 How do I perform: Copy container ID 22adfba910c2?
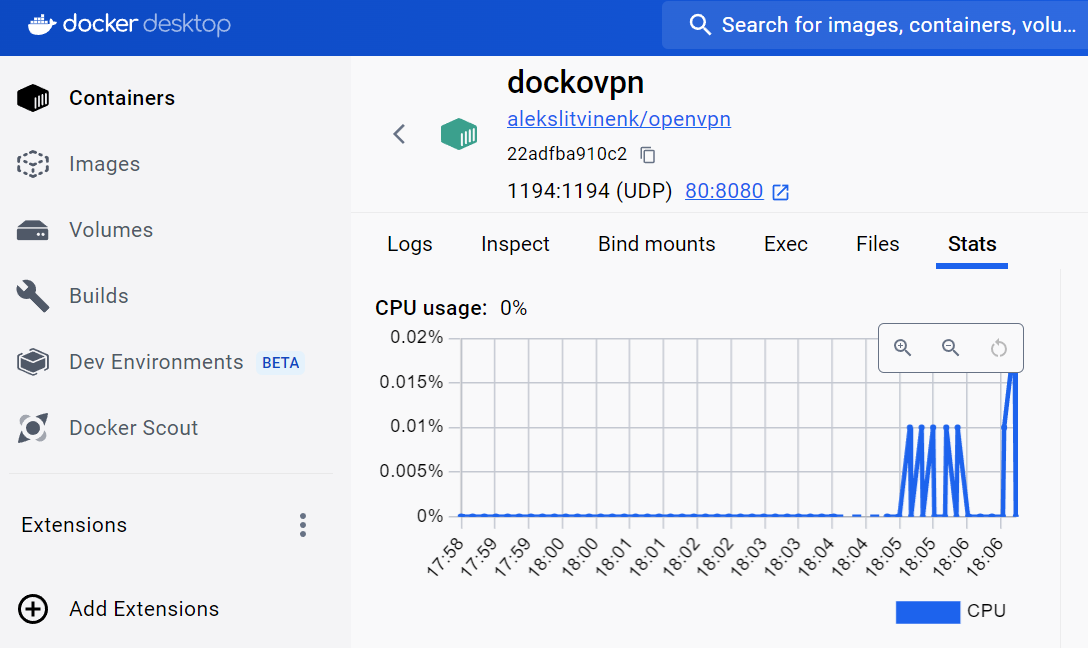tap(648, 155)
